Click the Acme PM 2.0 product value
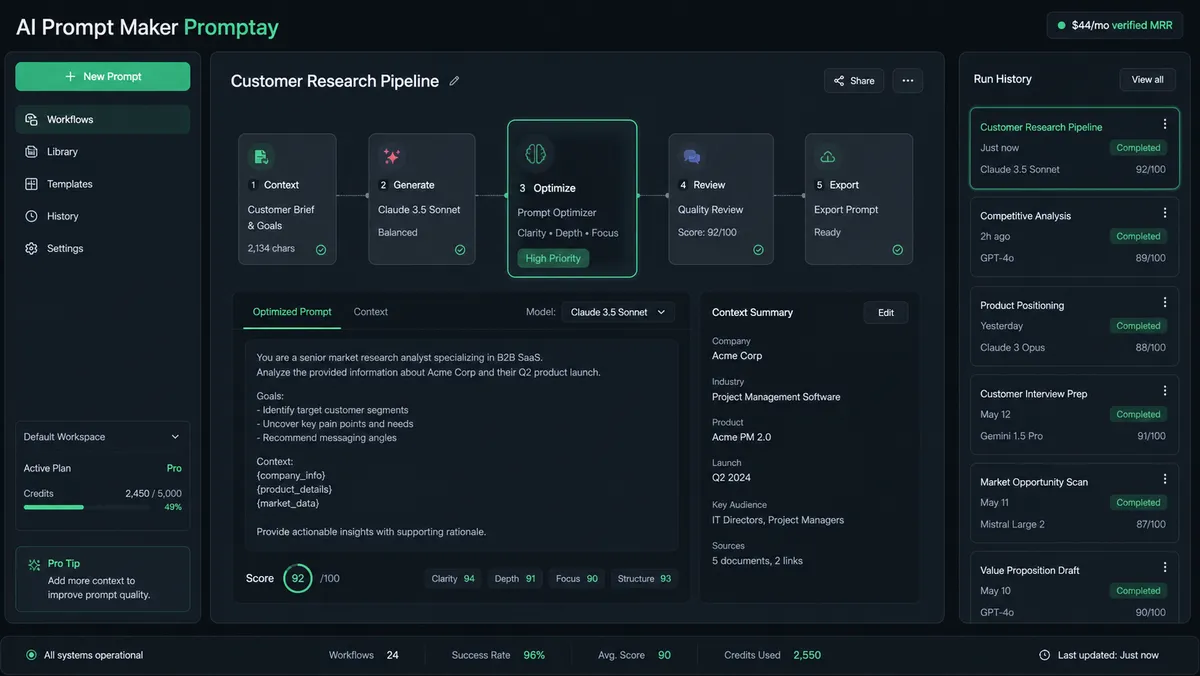1200x676 pixels. pos(741,437)
